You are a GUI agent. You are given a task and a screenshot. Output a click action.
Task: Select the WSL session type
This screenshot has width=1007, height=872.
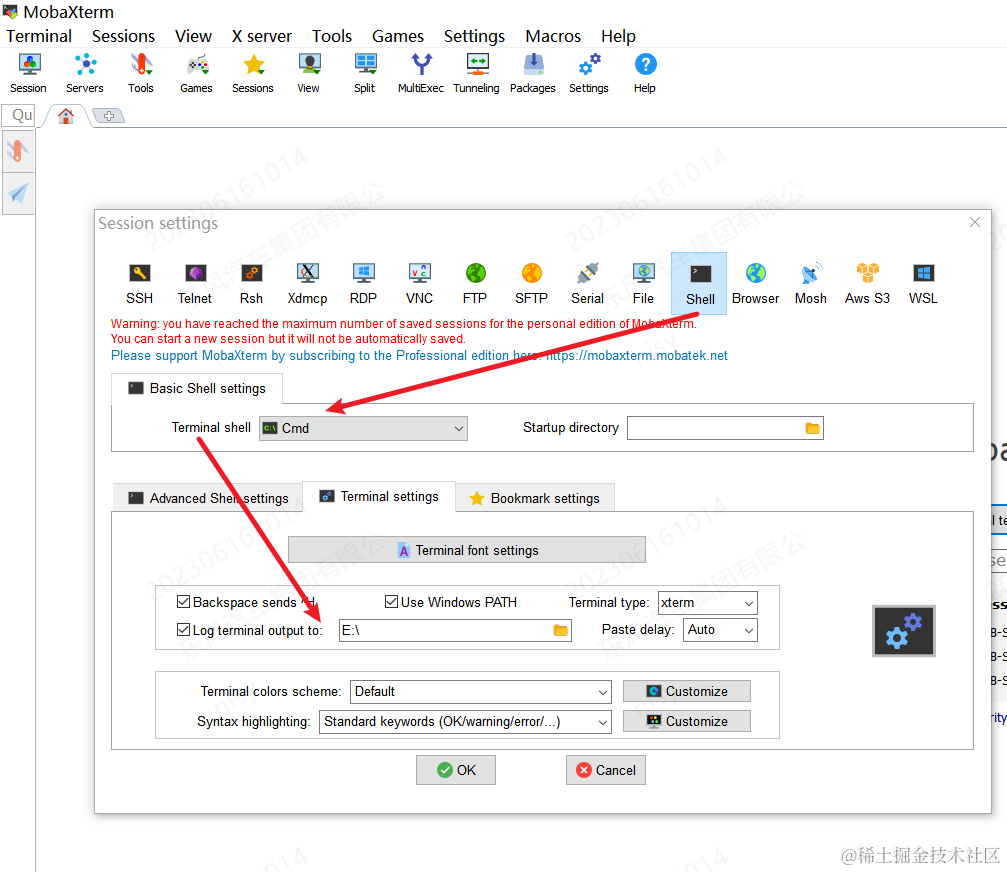click(x=923, y=283)
